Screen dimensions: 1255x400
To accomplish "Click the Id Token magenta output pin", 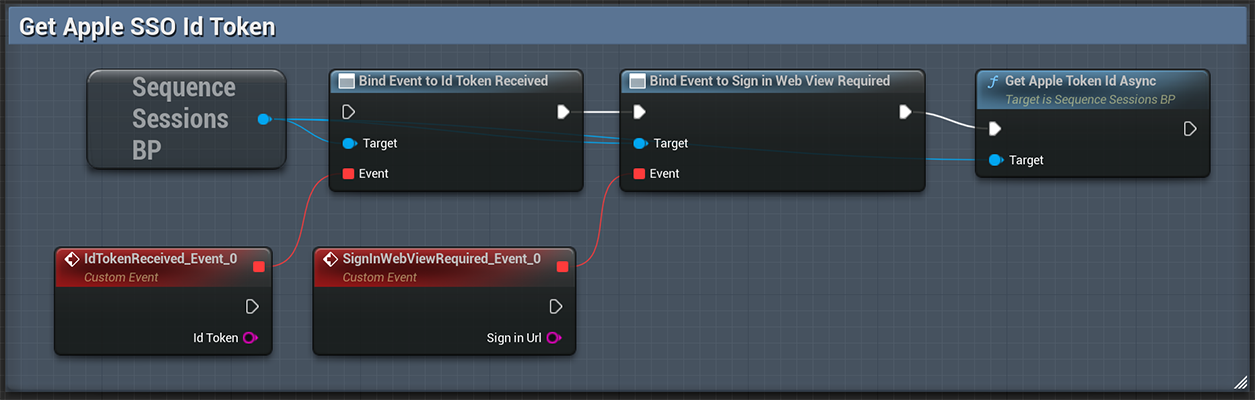I will coord(250,338).
